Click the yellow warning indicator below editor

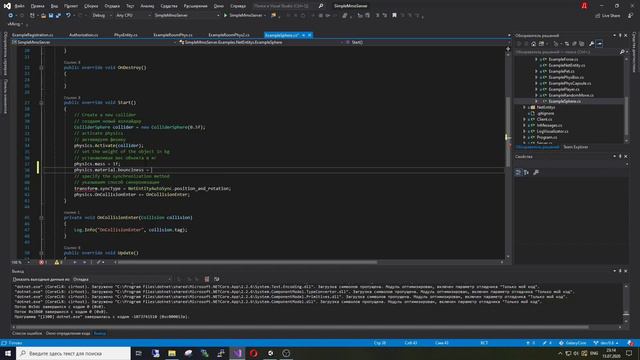(58, 262)
